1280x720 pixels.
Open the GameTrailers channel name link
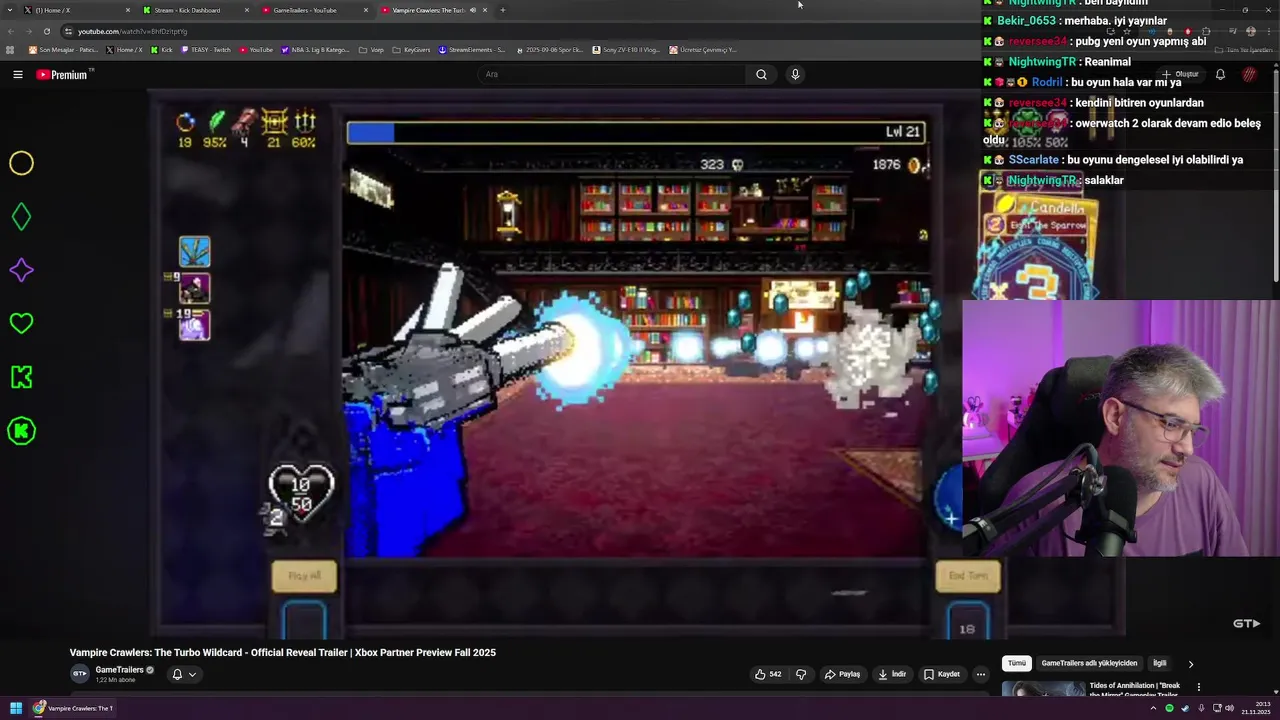tap(120, 670)
